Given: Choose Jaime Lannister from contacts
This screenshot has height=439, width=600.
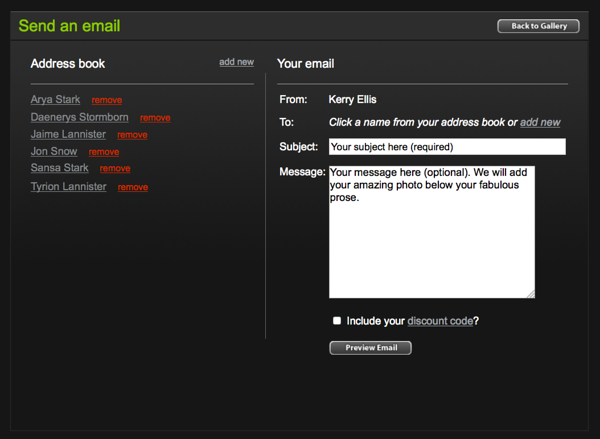Looking at the screenshot, I should (x=68, y=134).
